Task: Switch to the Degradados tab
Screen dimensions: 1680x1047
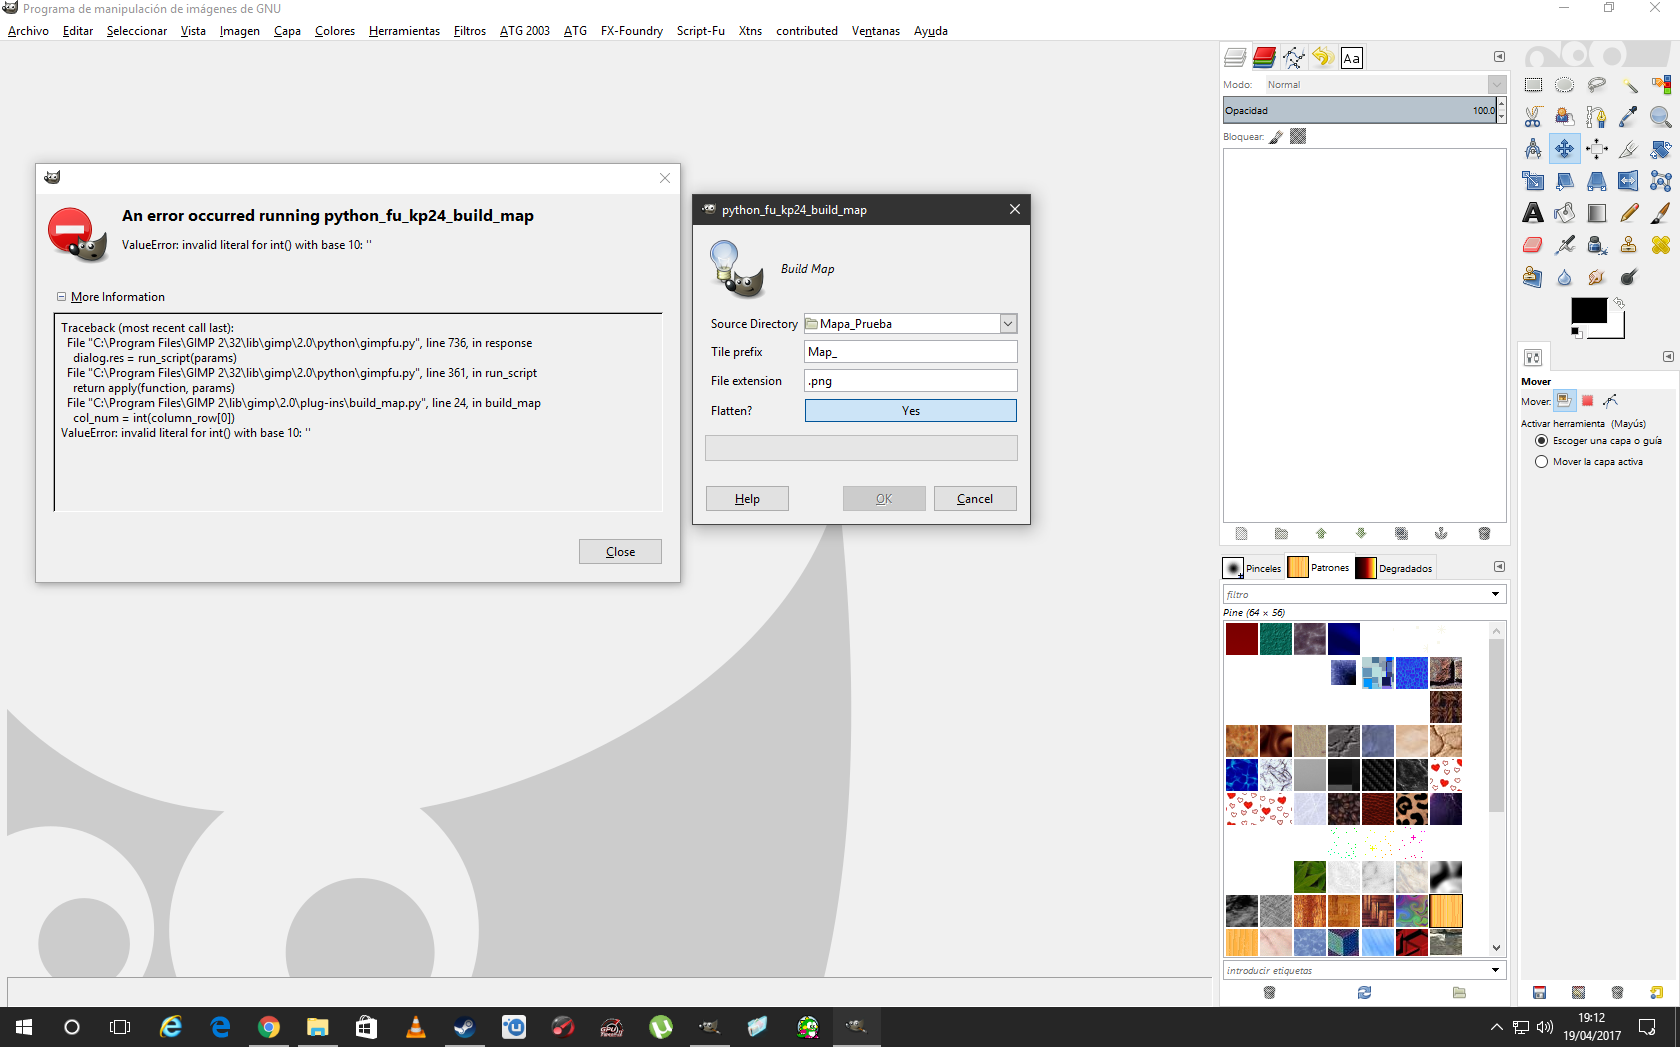Action: 1394,568
